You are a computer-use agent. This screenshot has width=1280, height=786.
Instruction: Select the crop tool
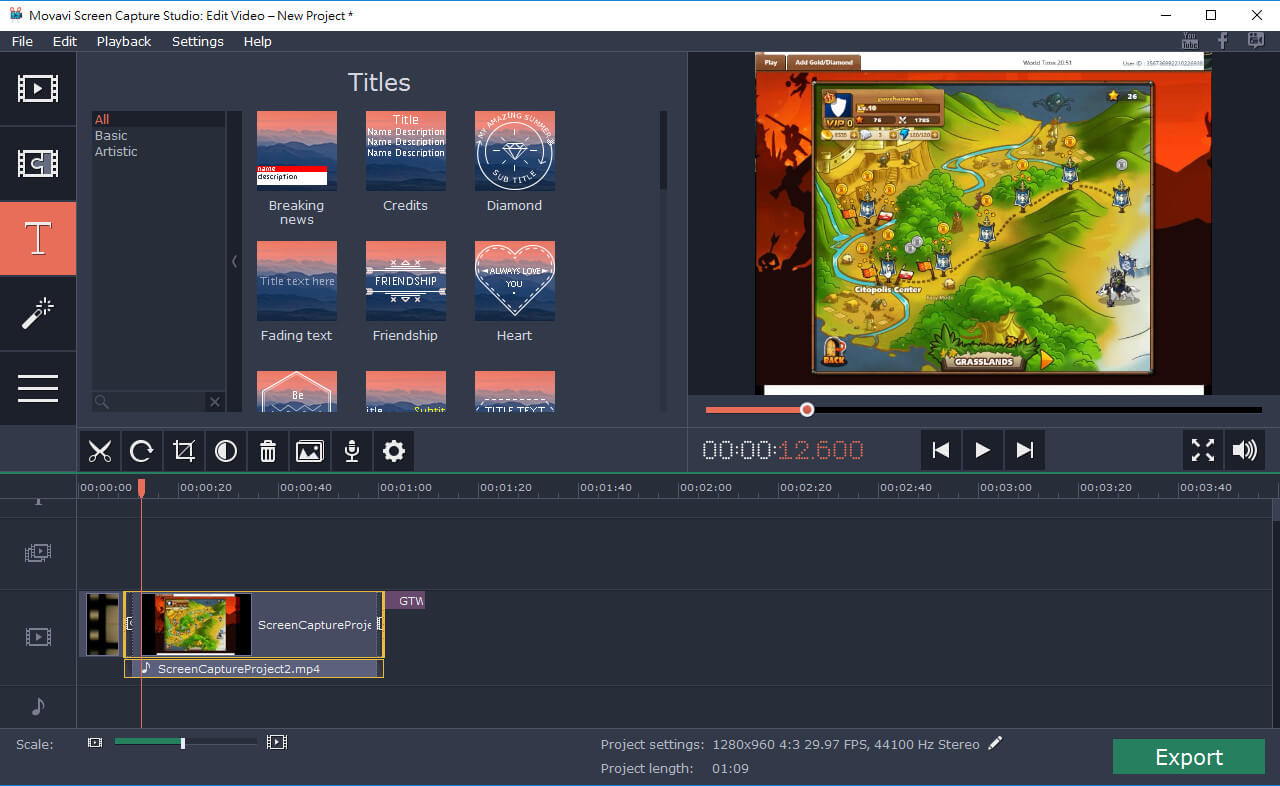[x=184, y=451]
